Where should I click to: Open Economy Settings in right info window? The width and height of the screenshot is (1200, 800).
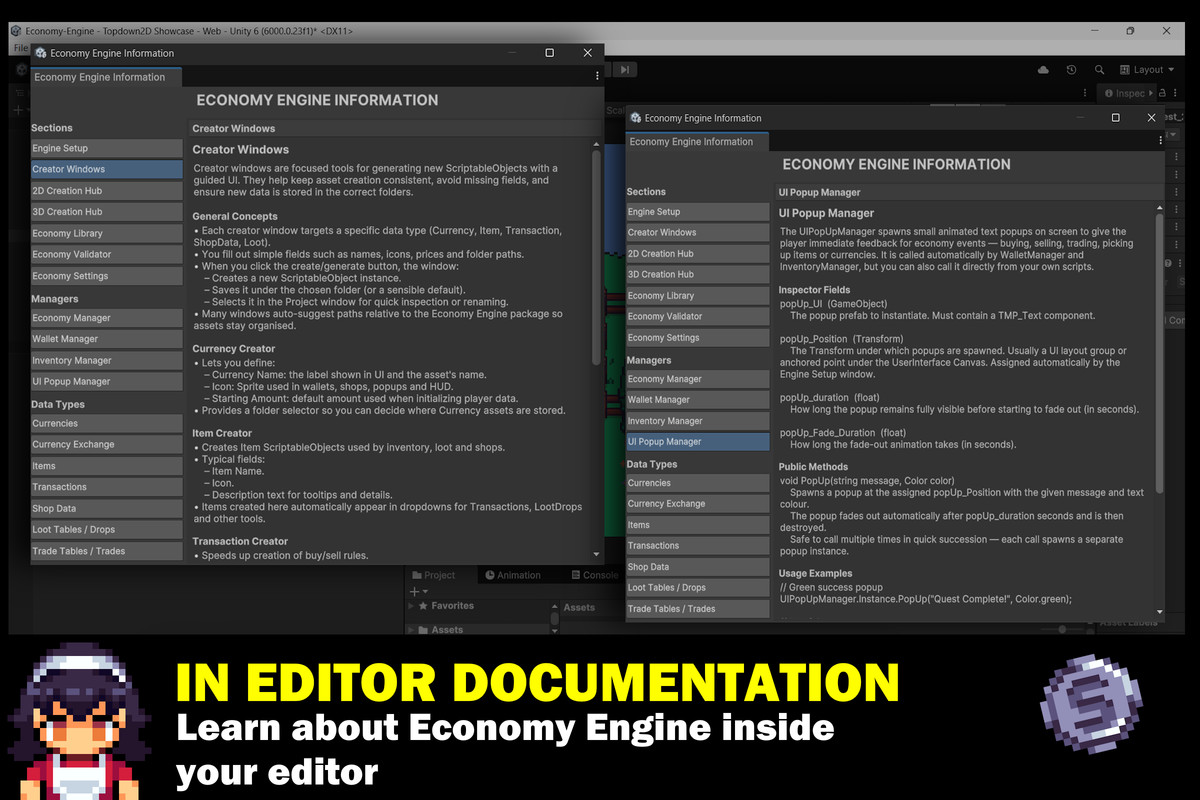698,338
